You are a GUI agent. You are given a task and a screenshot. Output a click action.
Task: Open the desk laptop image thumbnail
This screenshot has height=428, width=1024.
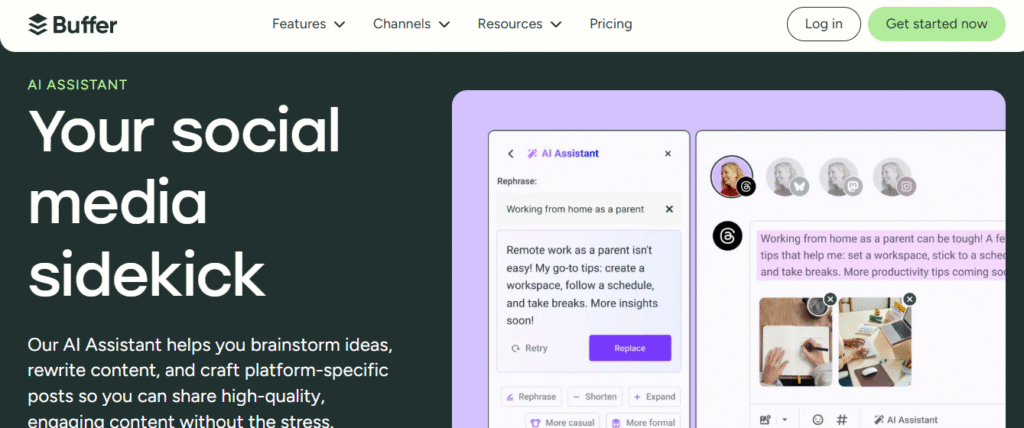pyautogui.click(x=875, y=342)
